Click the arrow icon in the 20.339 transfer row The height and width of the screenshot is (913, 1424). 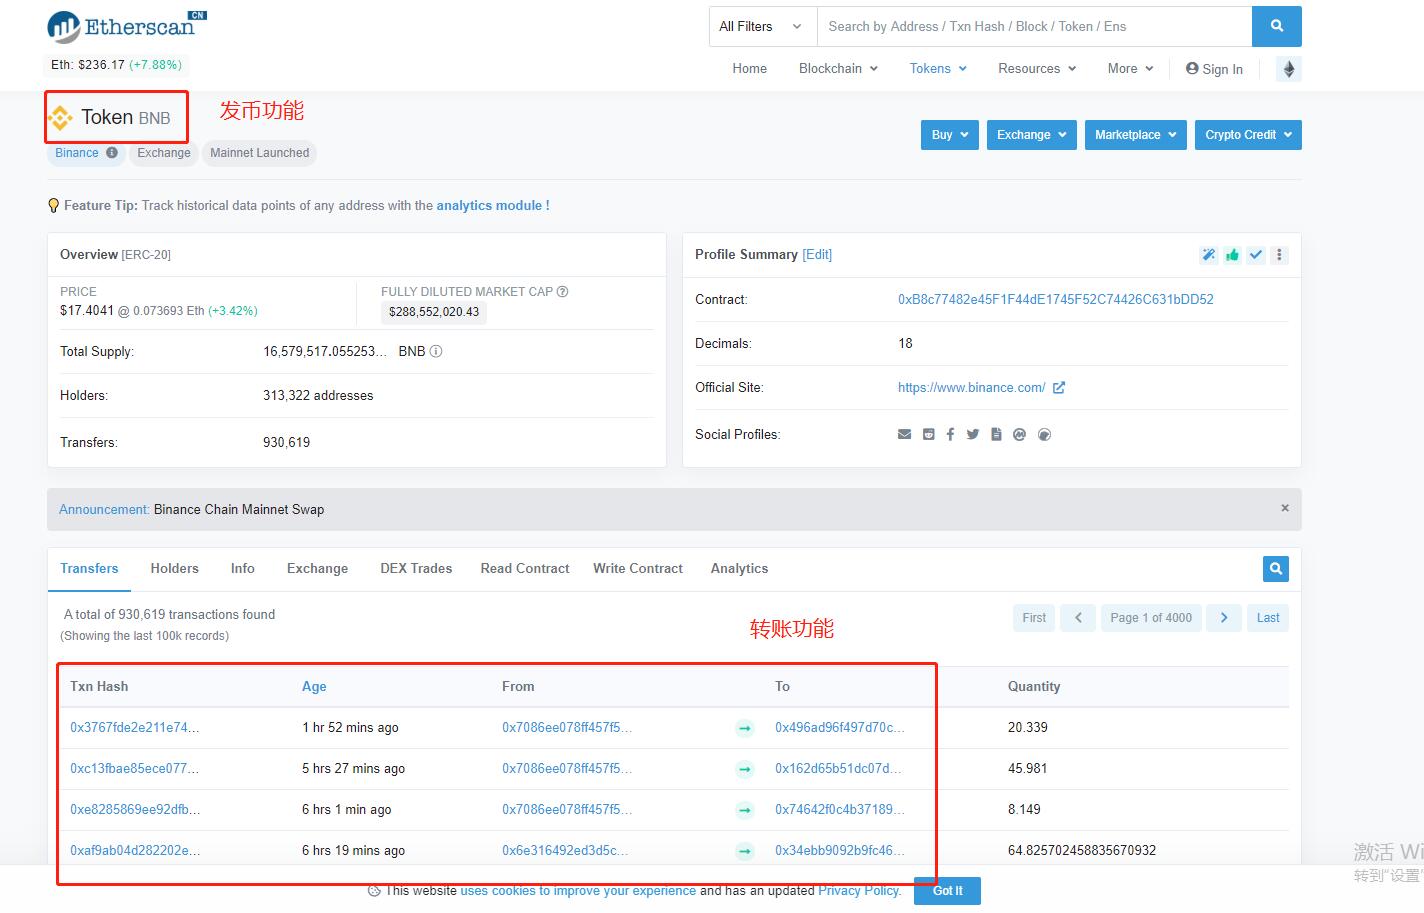(745, 728)
